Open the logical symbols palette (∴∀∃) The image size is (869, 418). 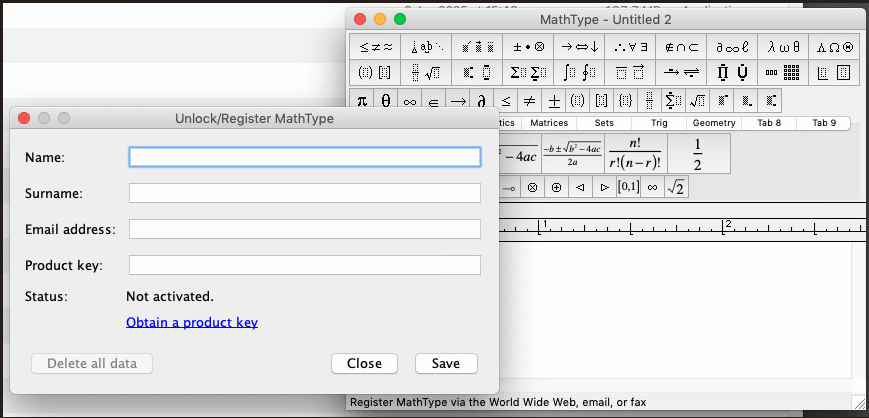(x=630, y=47)
